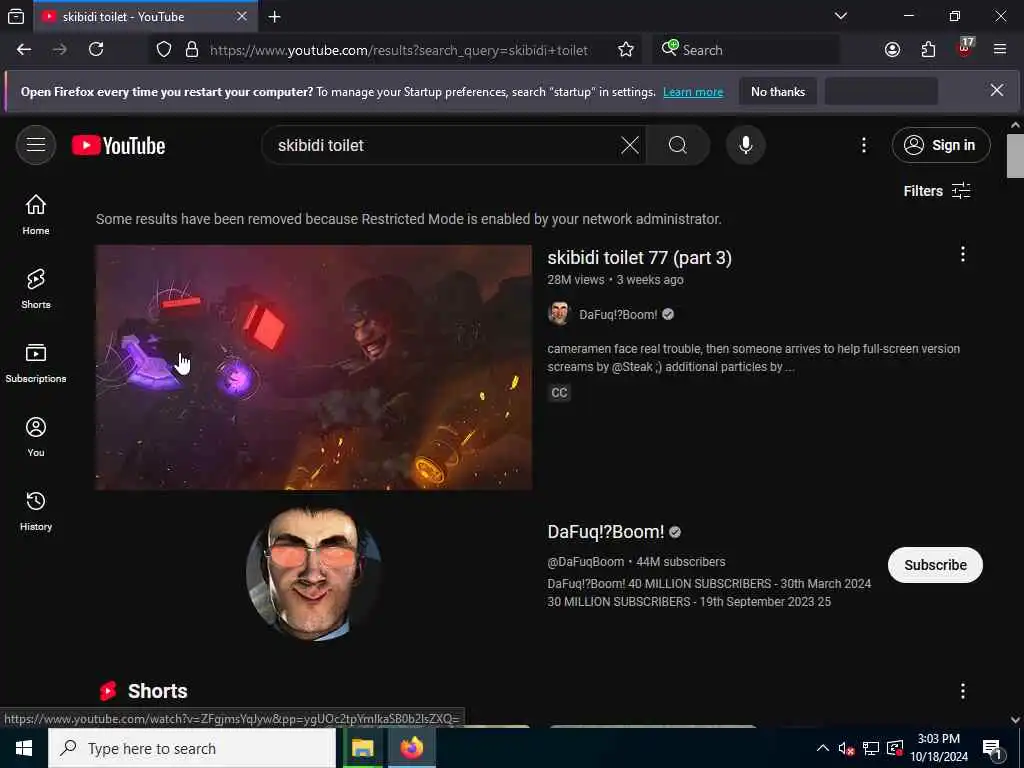Bookmark this page with the star icon
This screenshot has height=768, width=1024.
(x=626, y=50)
